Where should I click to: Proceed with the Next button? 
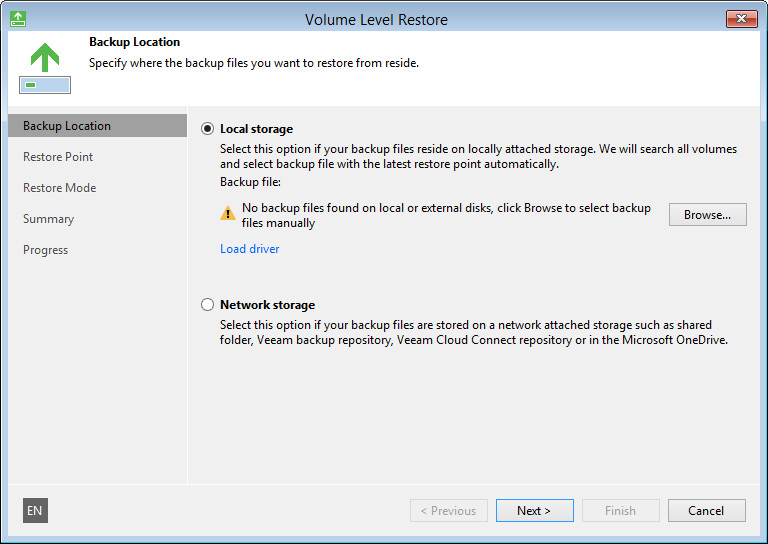tap(535, 511)
